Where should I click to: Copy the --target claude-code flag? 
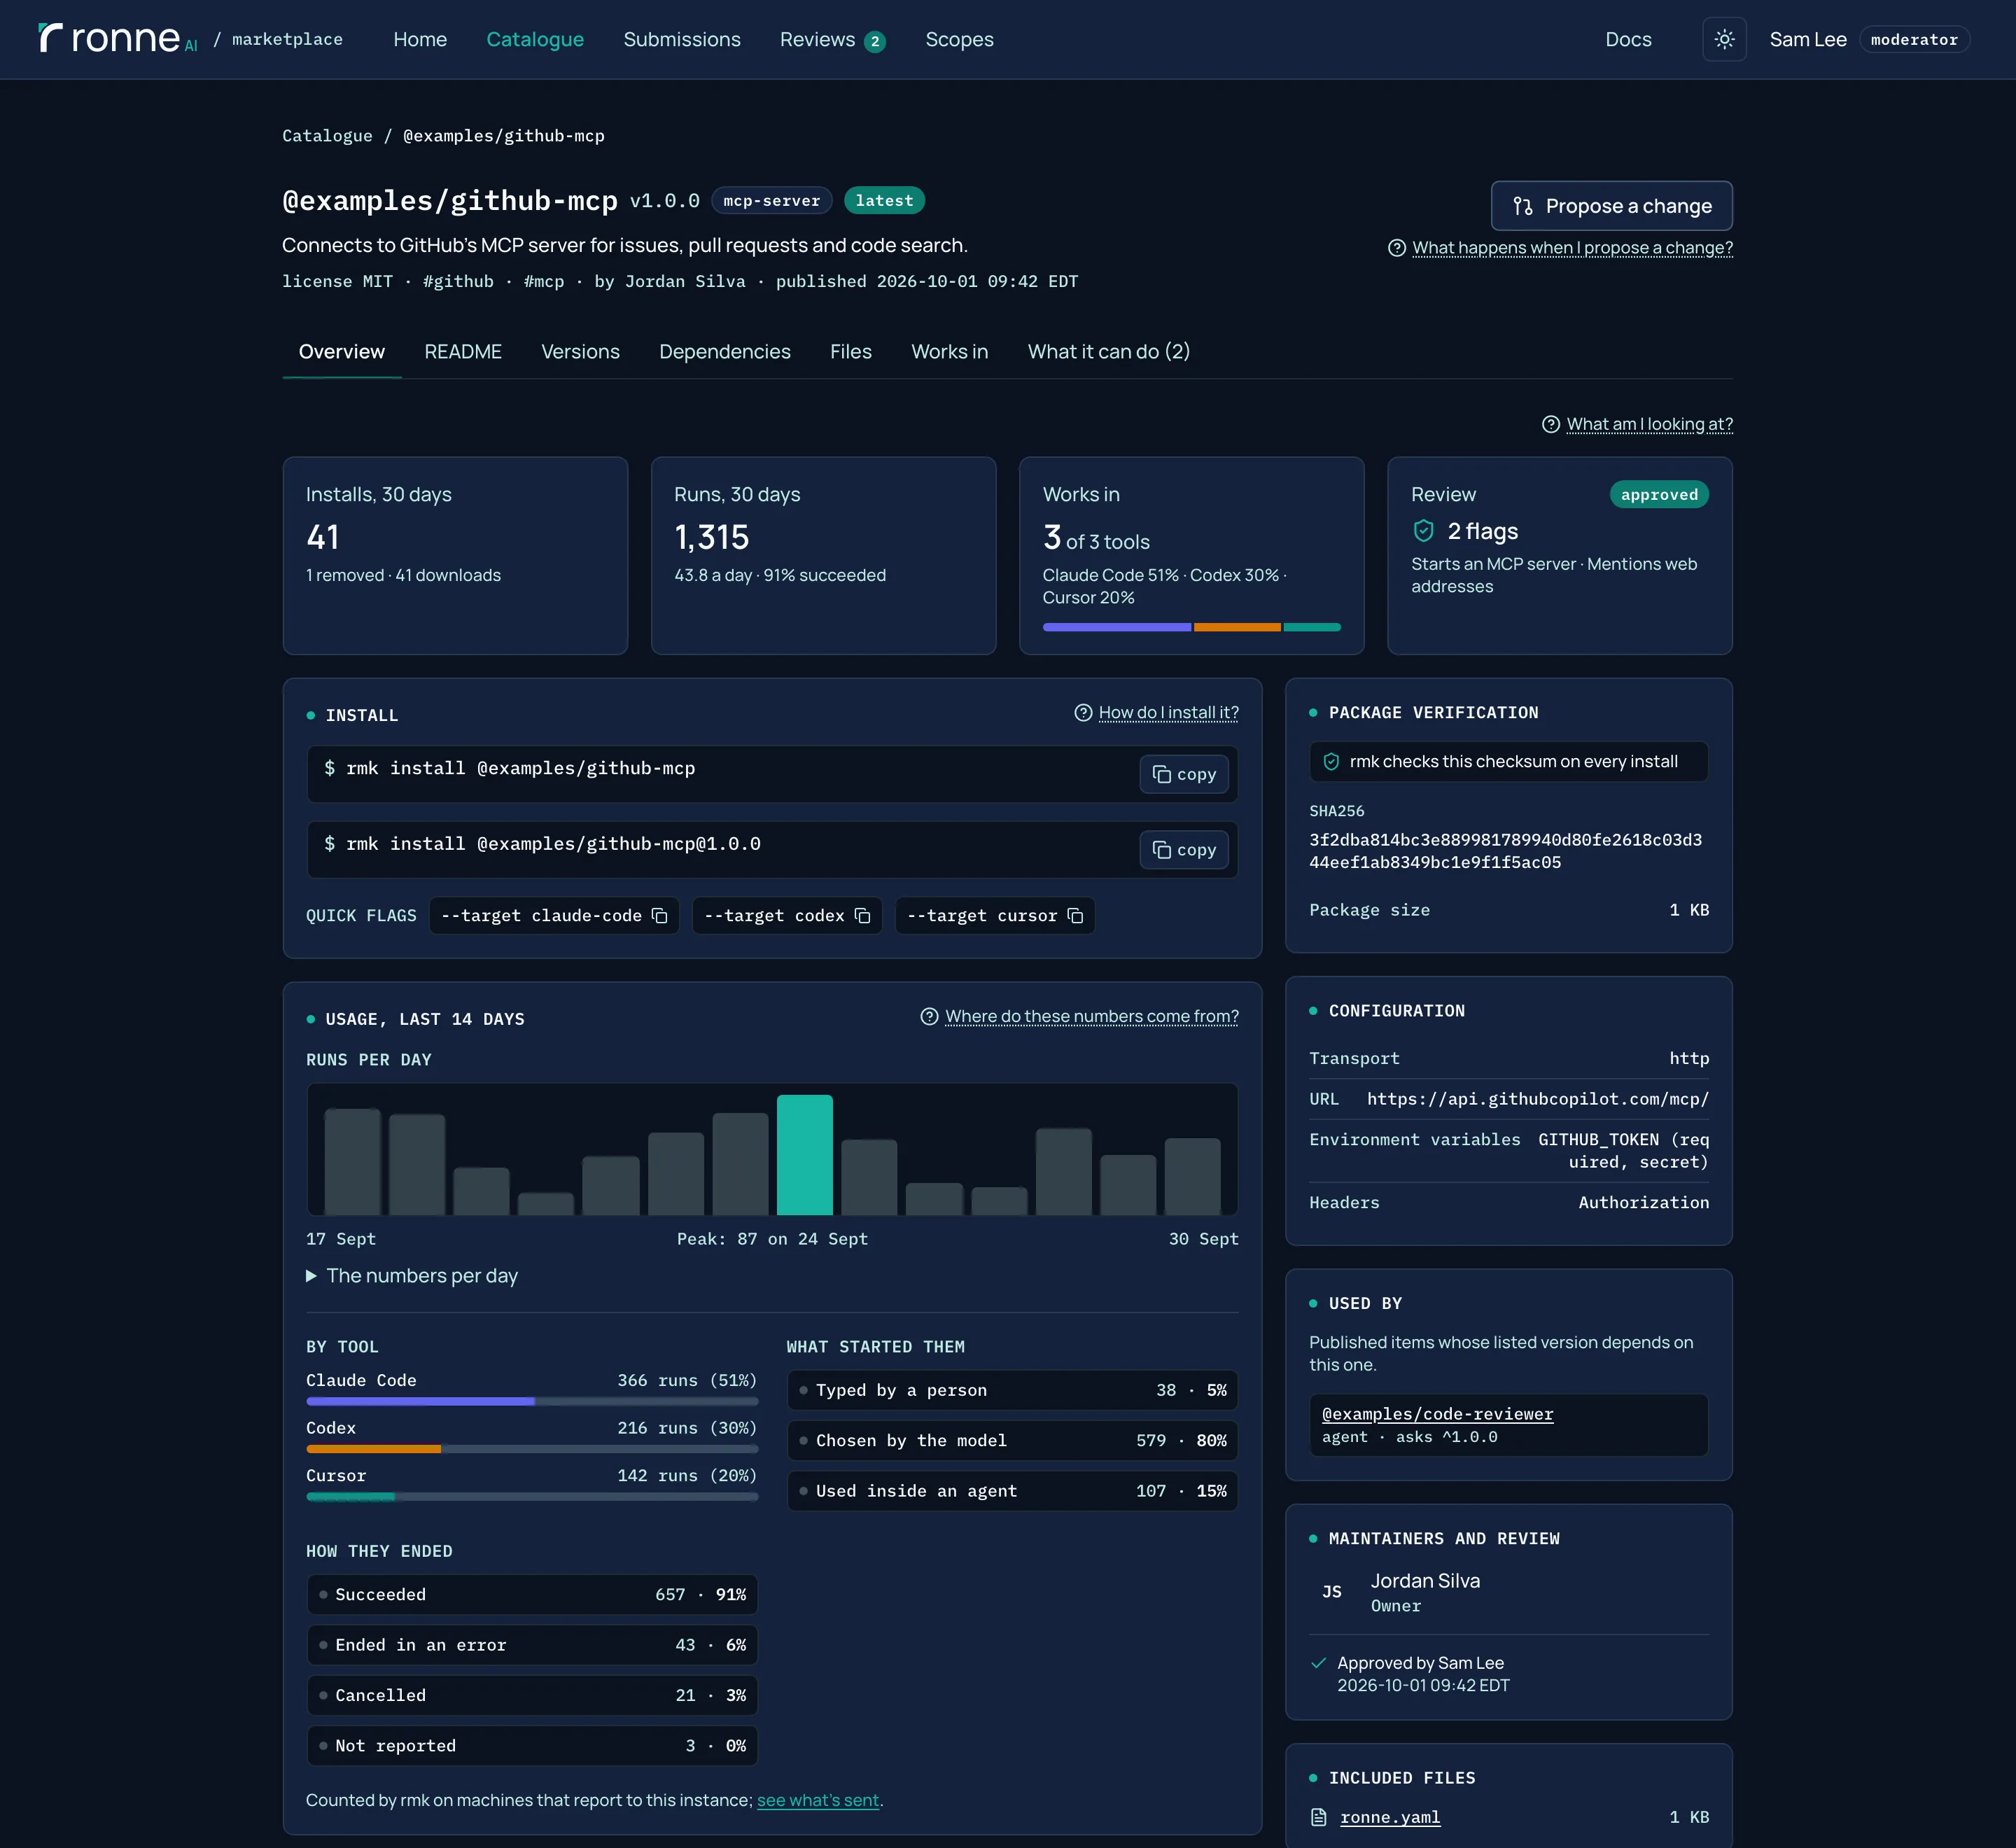[660, 916]
